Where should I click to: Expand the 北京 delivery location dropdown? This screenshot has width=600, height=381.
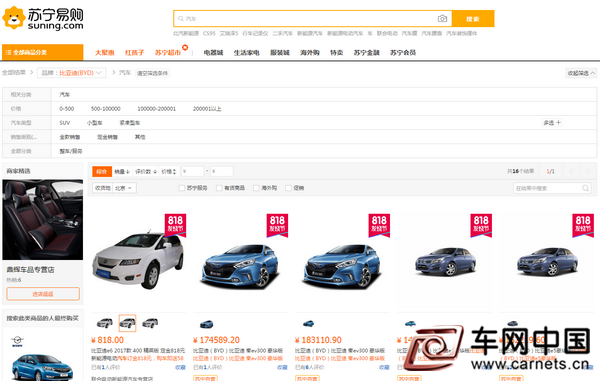(125, 188)
